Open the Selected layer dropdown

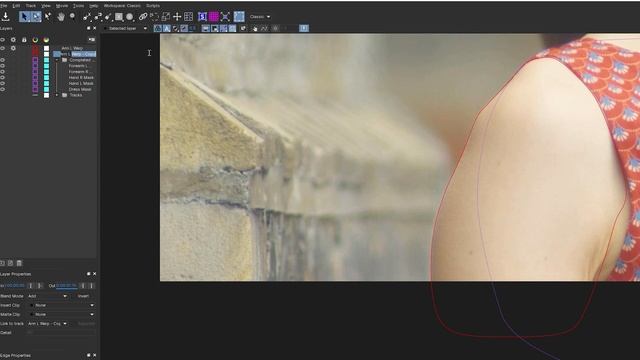[x=125, y=29]
